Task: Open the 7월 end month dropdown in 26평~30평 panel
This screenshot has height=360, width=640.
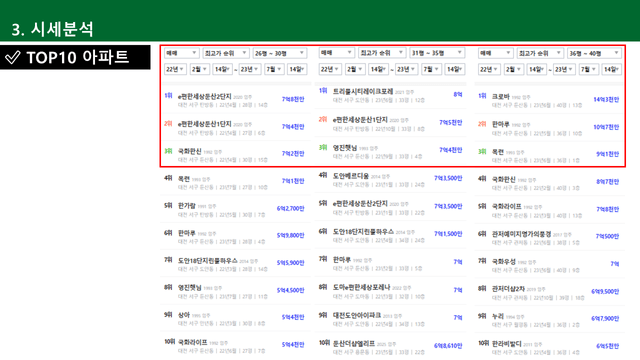Action: (x=274, y=69)
